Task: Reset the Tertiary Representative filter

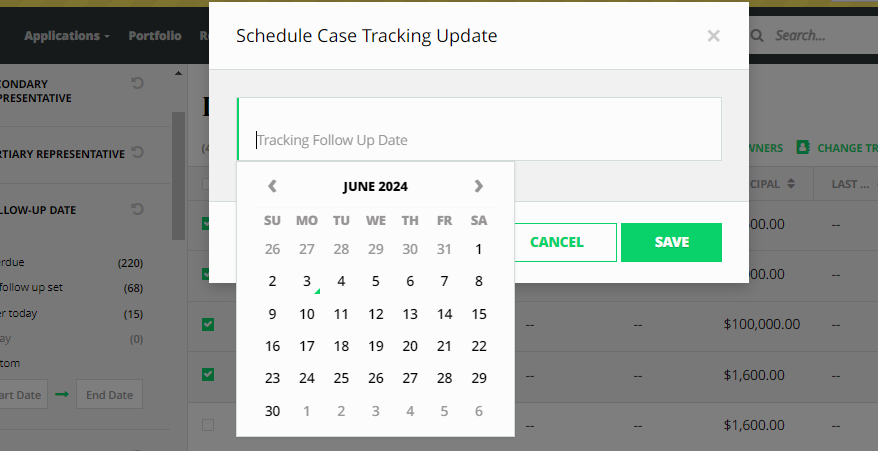Action: tap(138, 153)
